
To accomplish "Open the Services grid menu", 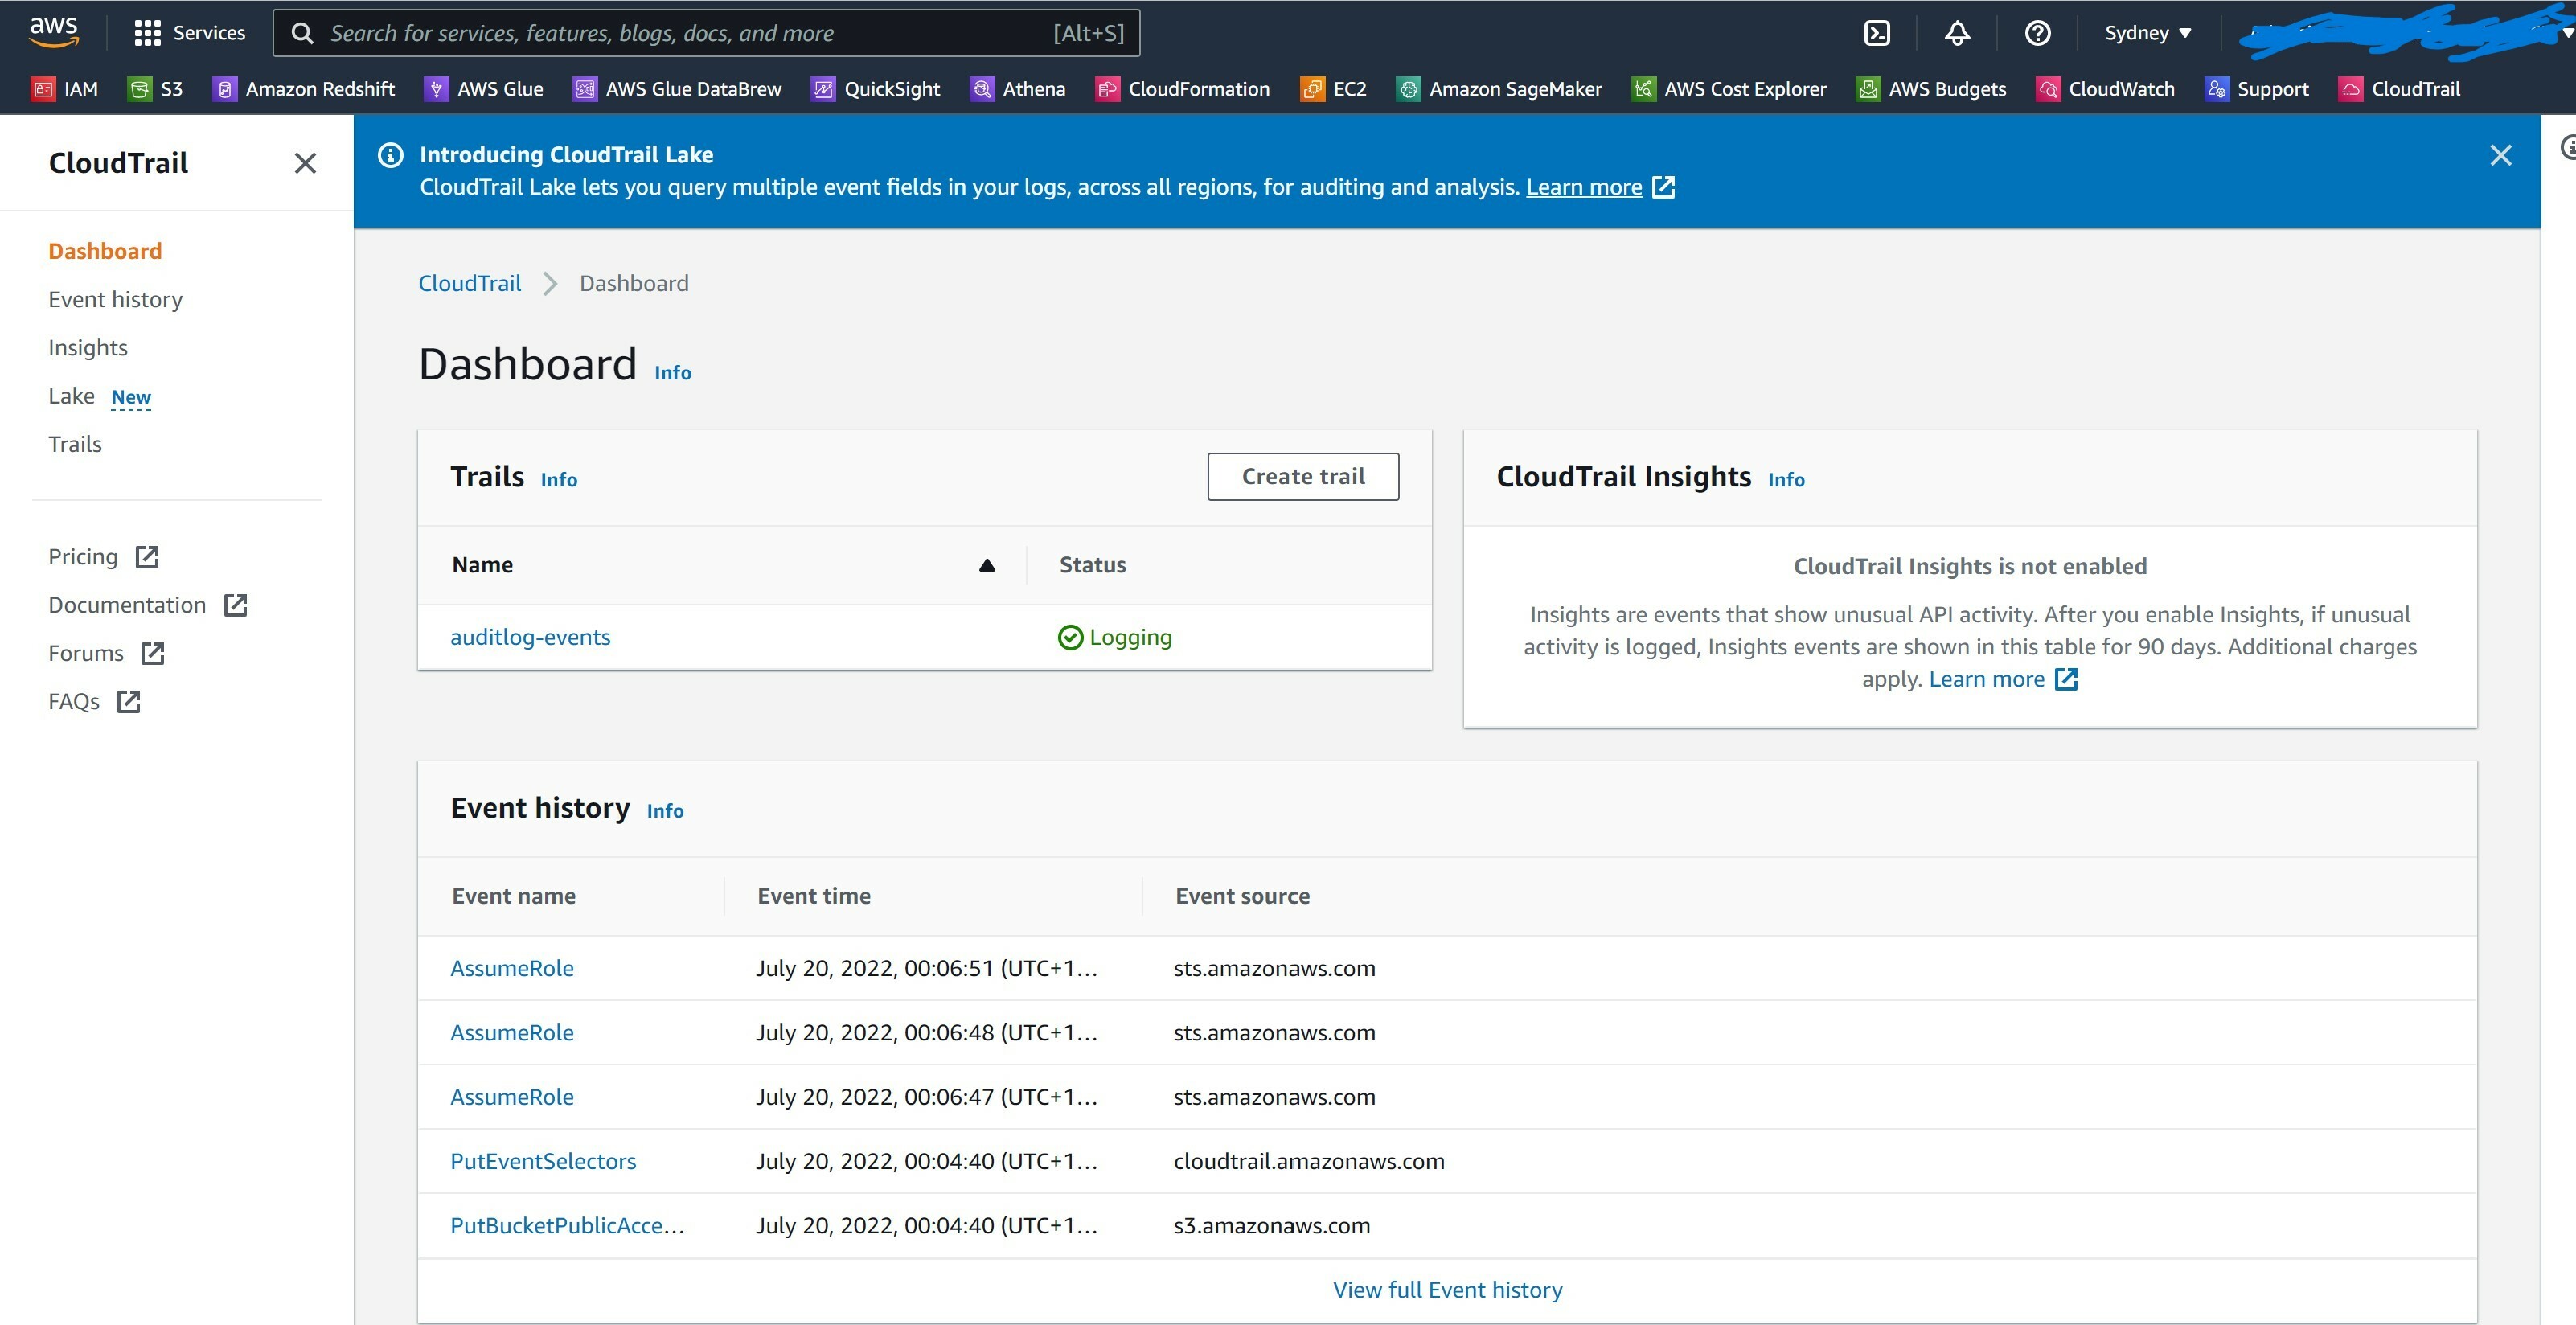I will pyautogui.click(x=189, y=33).
